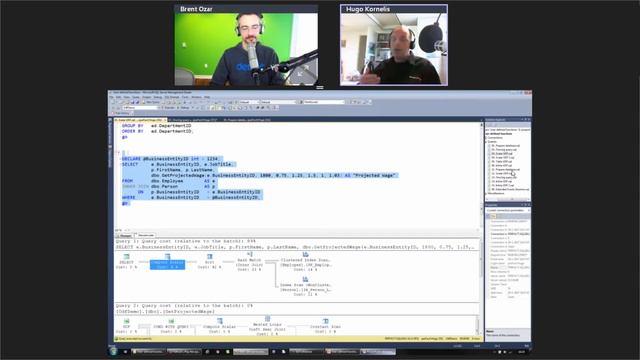Open the Help menu

tap(207, 97)
